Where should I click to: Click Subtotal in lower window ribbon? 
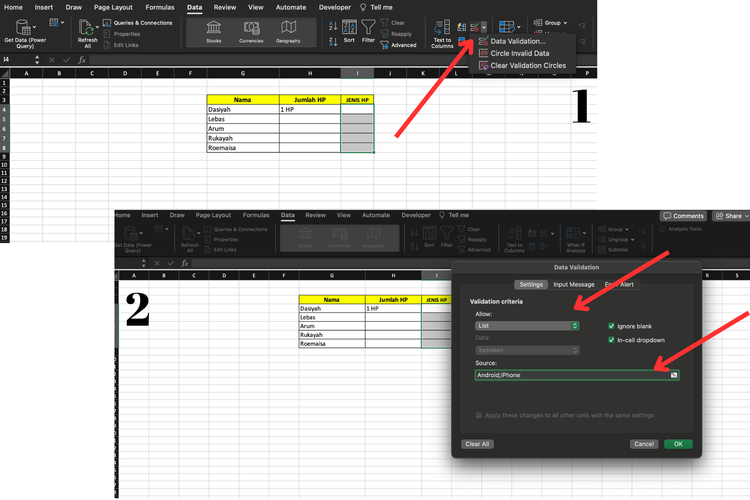(x=613, y=250)
